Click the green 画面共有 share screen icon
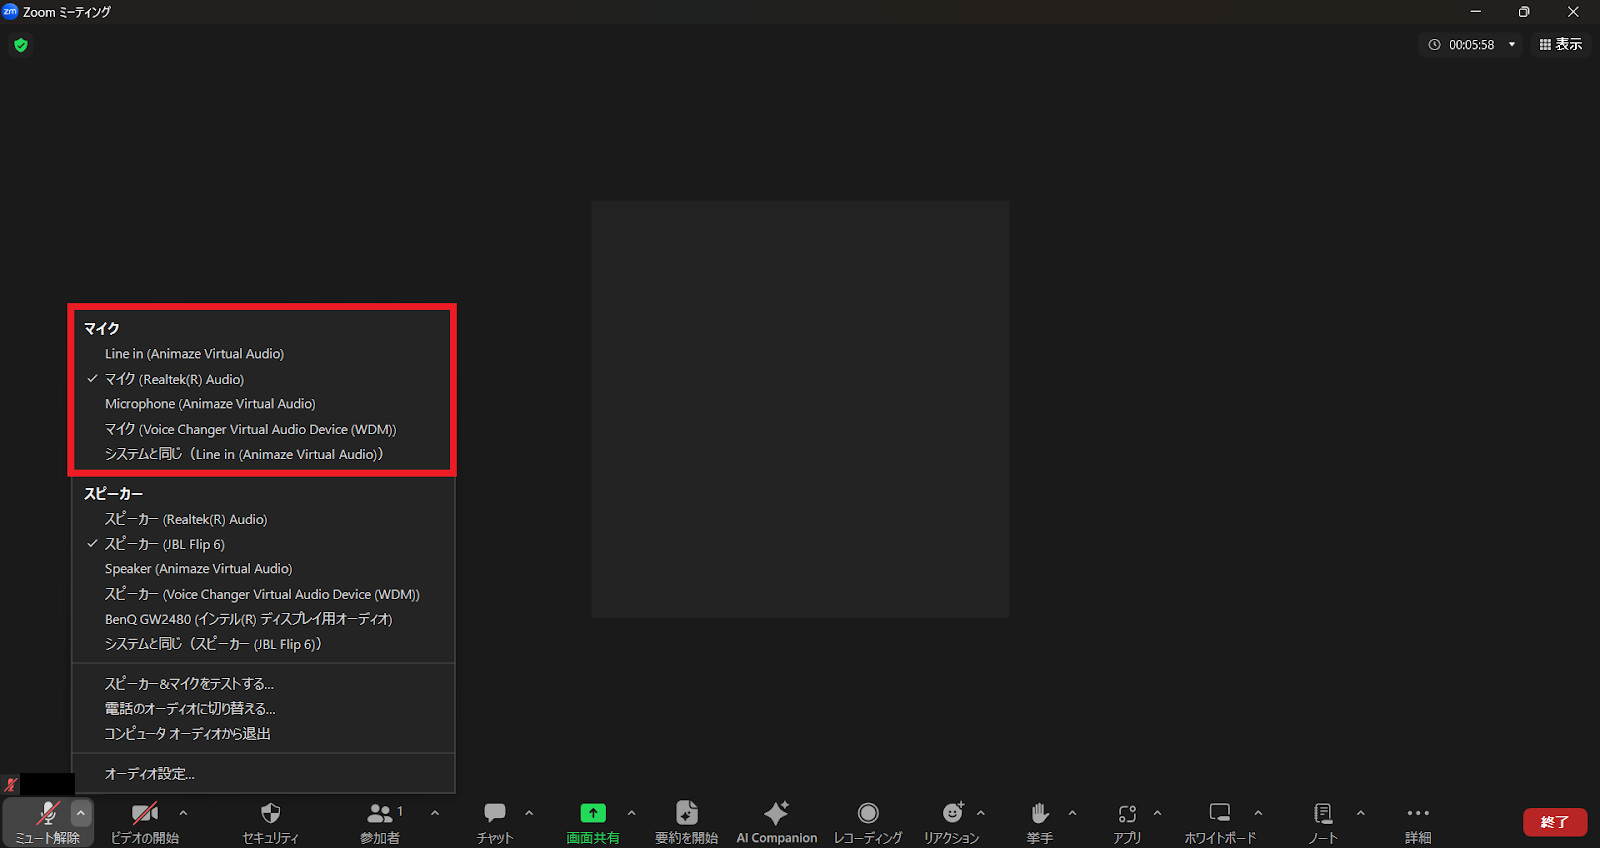 [x=593, y=813]
